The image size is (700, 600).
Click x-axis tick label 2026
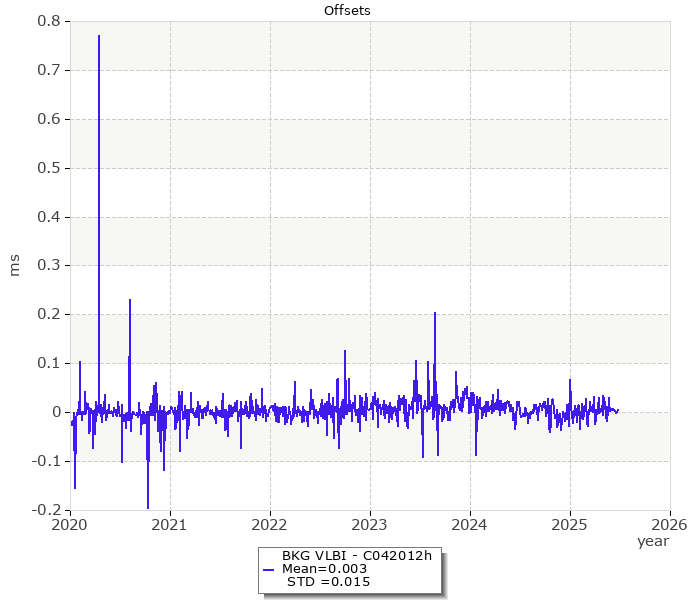pos(669,525)
